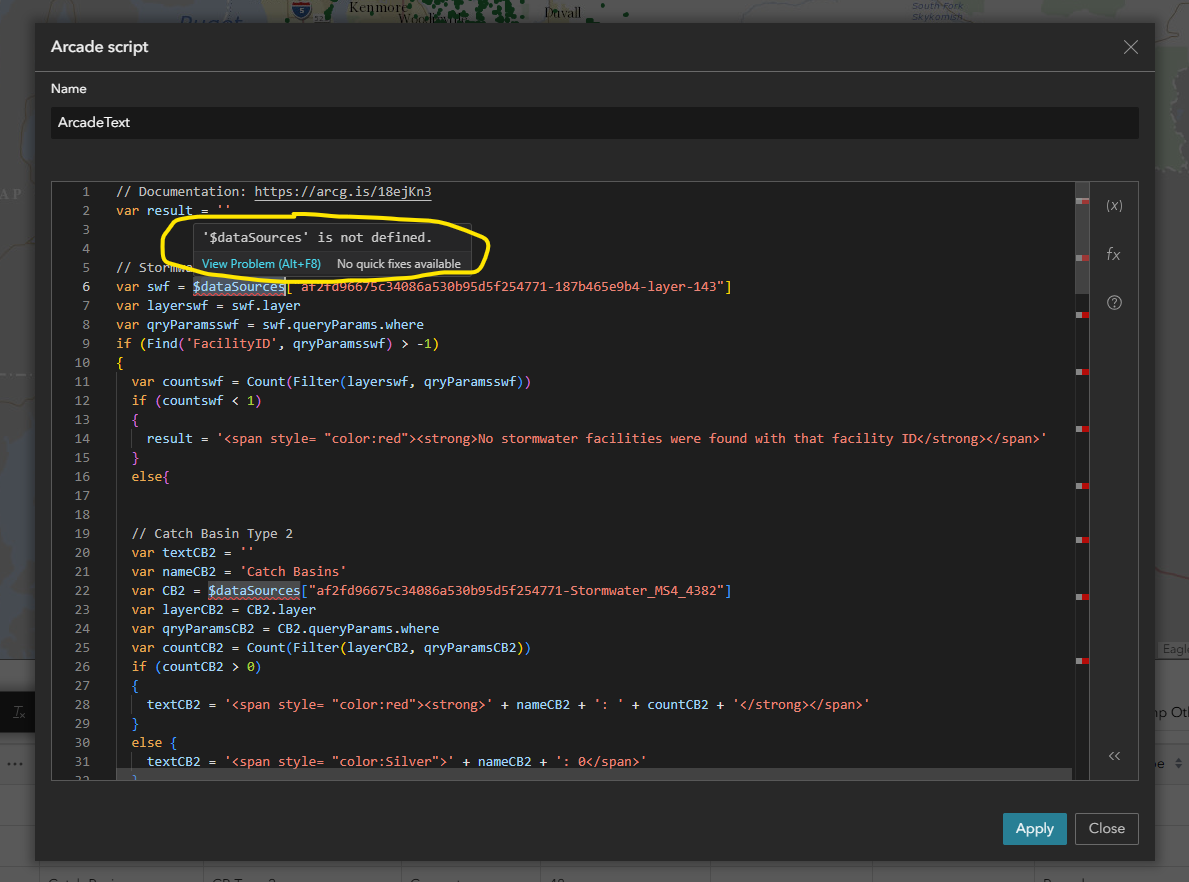The height and width of the screenshot is (882, 1189).
Task: Click the Close button of the dialog
Action: [x=1106, y=828]
